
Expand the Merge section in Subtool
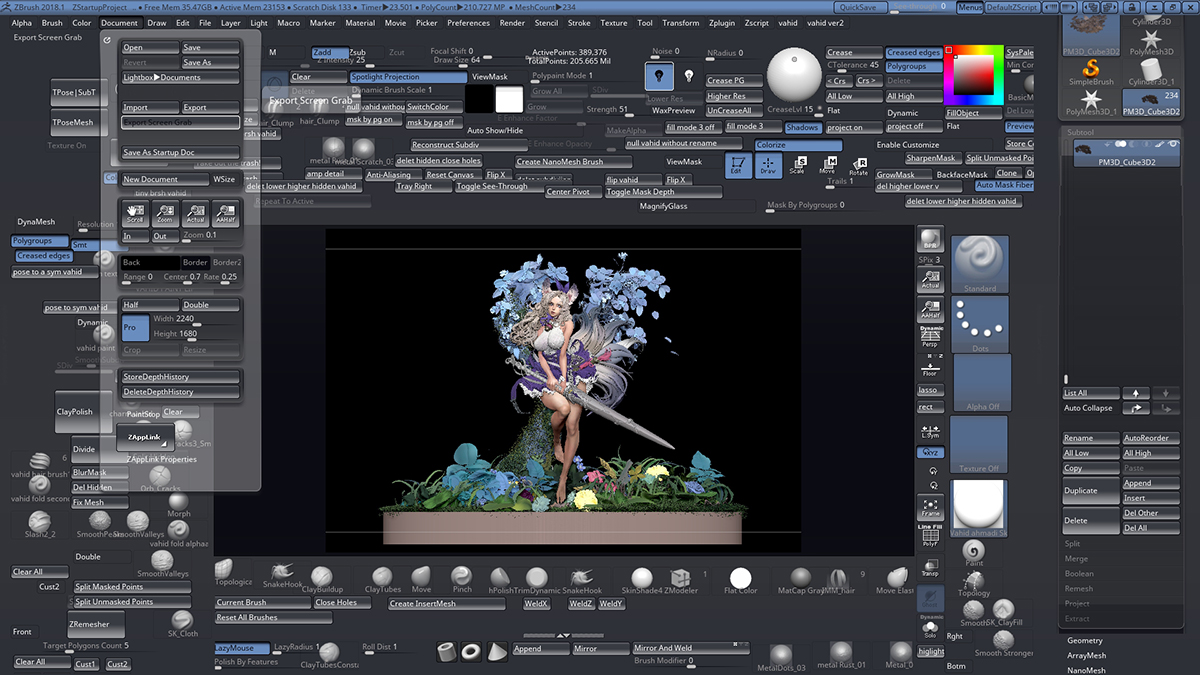coord(1076,559)
